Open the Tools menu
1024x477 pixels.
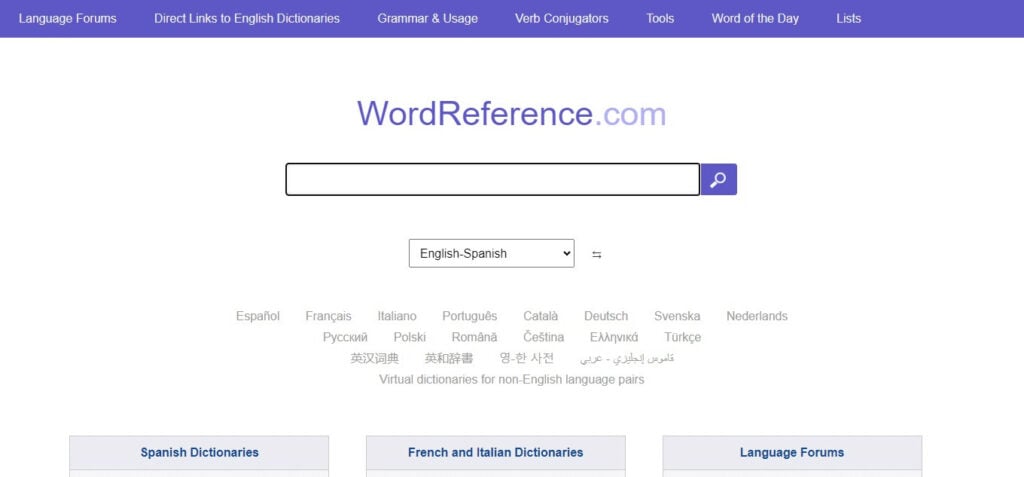(660, 18)
